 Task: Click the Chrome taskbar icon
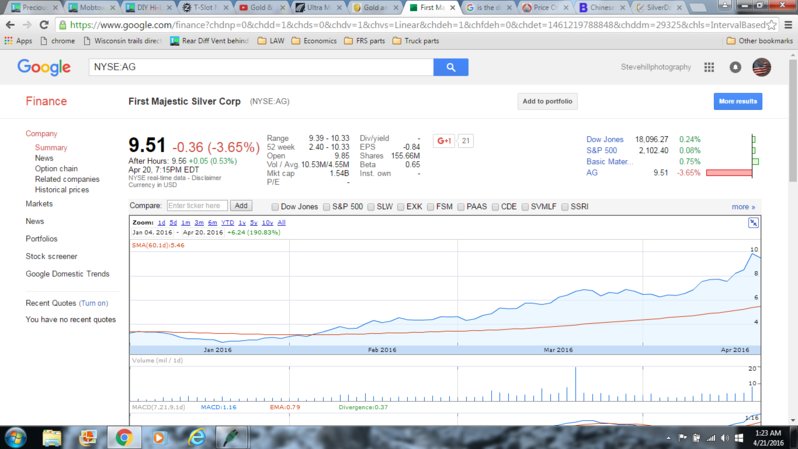(x=123, y=437)
